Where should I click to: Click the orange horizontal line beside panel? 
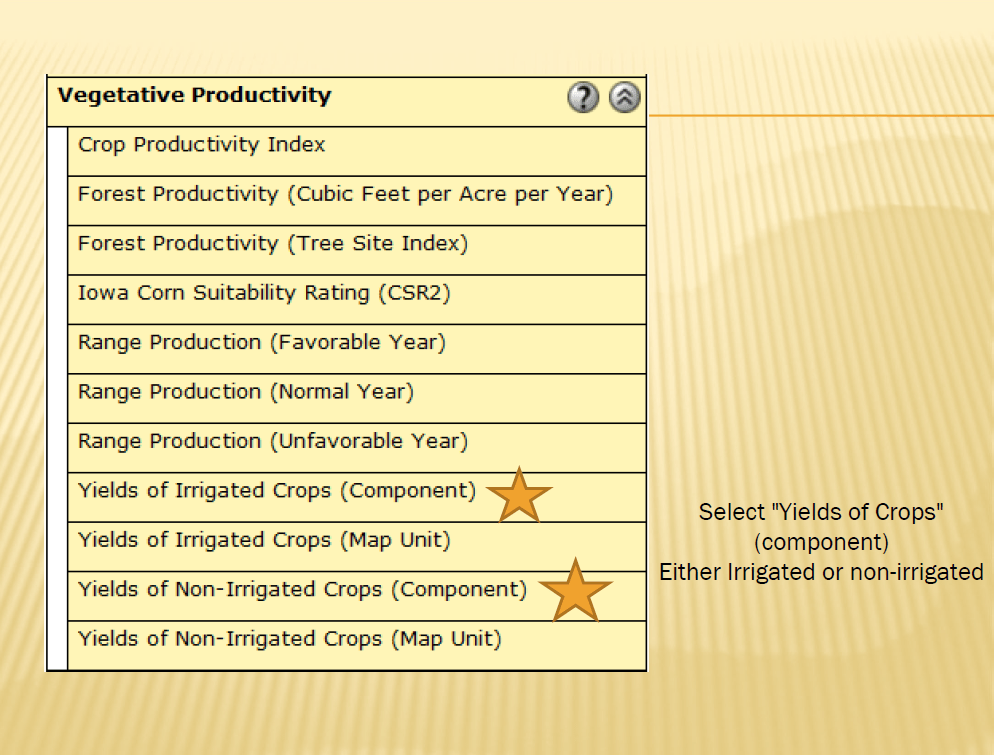point(821,115)
